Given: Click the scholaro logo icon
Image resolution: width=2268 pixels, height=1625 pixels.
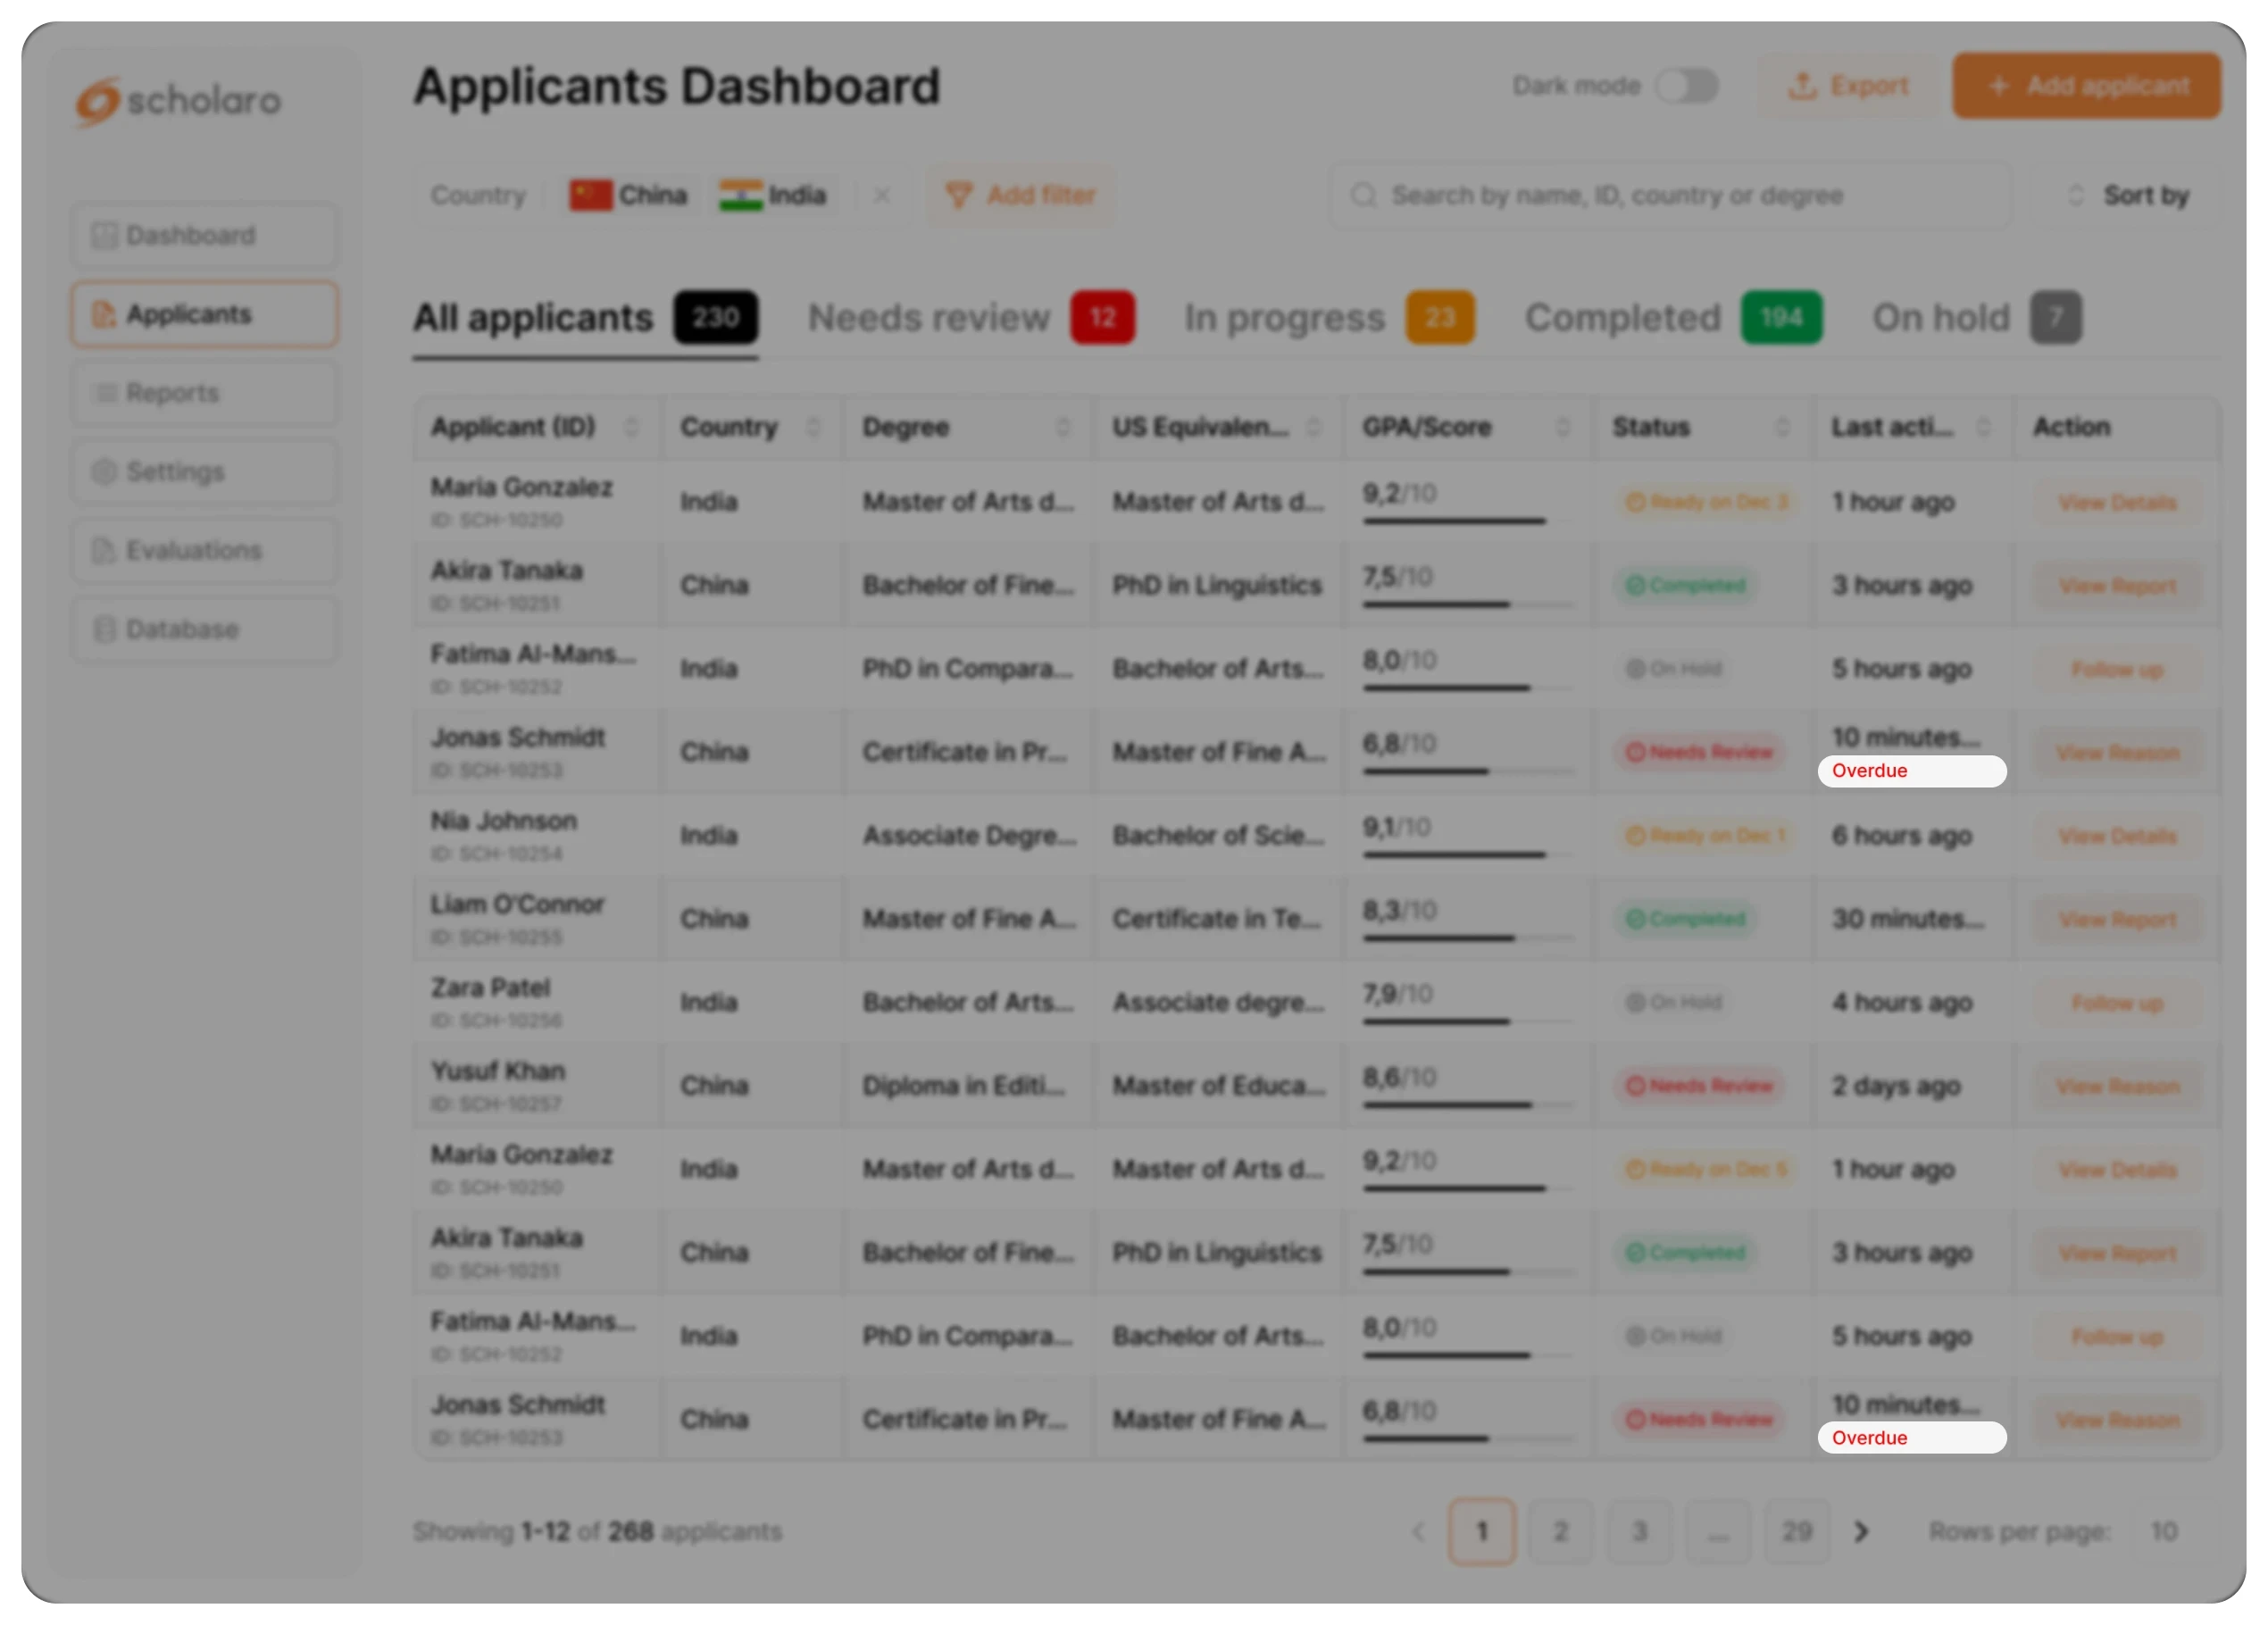Looking at the screenshot, I should point(98,101).
